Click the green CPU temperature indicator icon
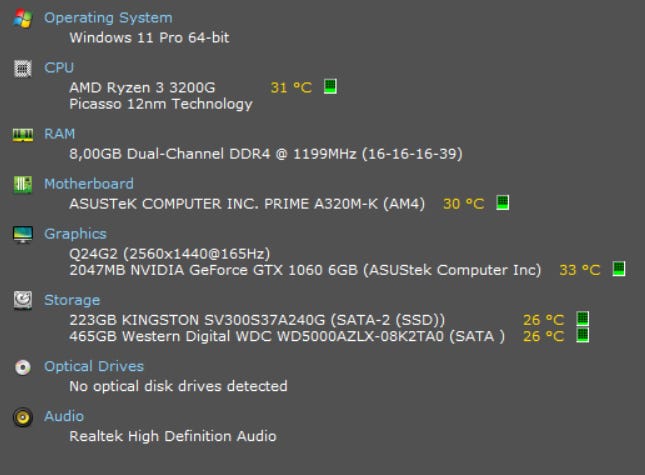The height and width of the screenshot is (475, 645). pyautogui.click(x=330, y=86)
